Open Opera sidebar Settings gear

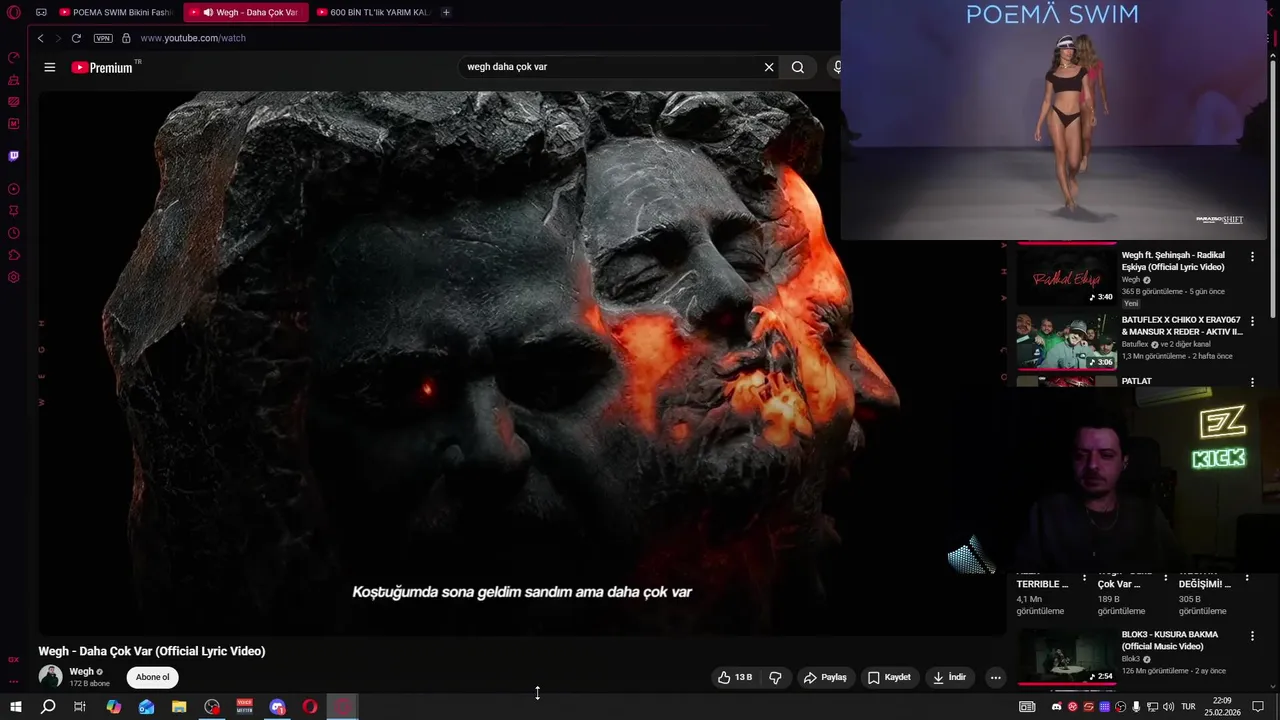(x=13, y=277)
